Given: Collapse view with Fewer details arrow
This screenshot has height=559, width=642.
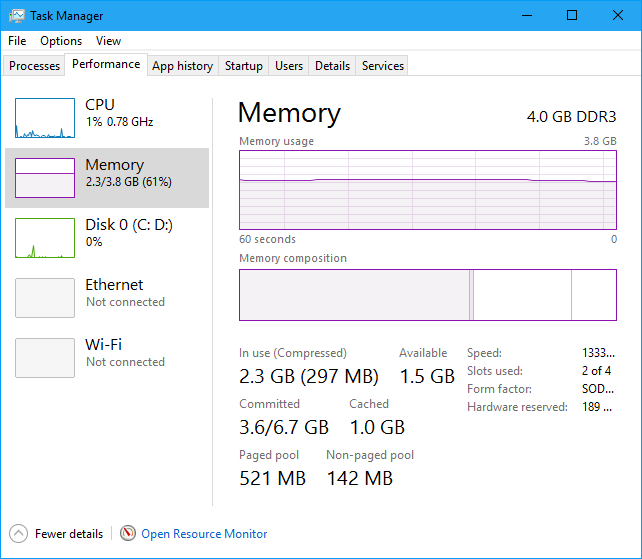Looking at the screenshot, I should 18,534.
